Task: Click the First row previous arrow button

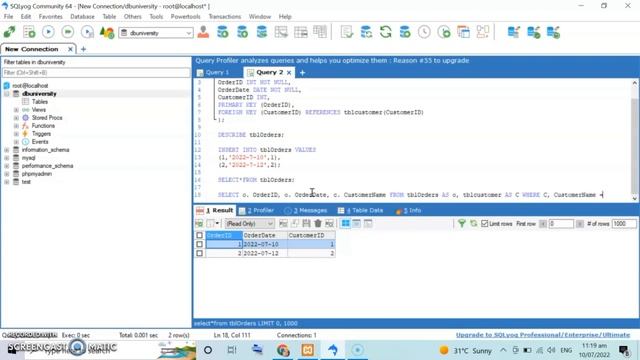Action: 542,224
